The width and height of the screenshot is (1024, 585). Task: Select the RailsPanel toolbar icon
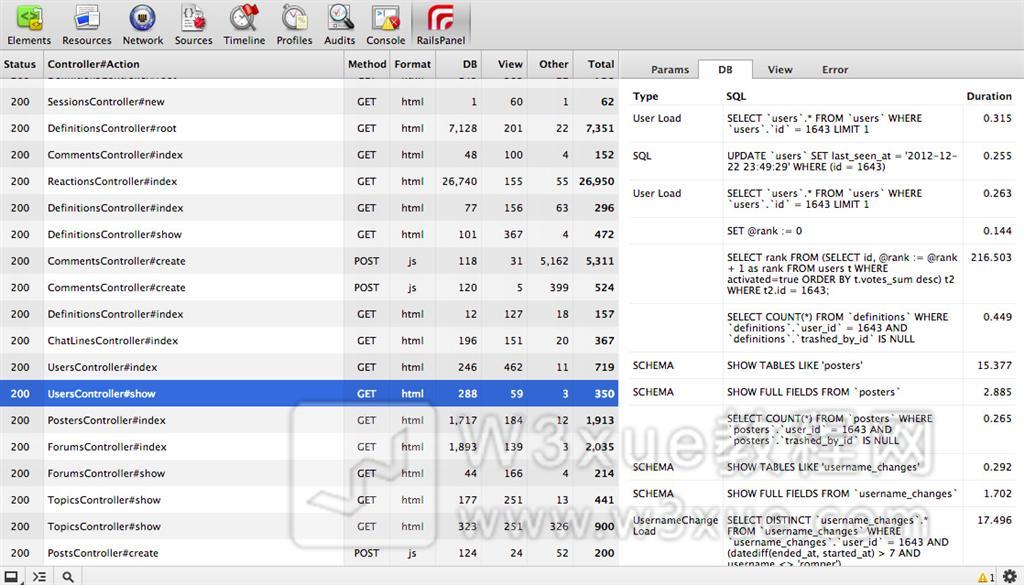[441, 25]
